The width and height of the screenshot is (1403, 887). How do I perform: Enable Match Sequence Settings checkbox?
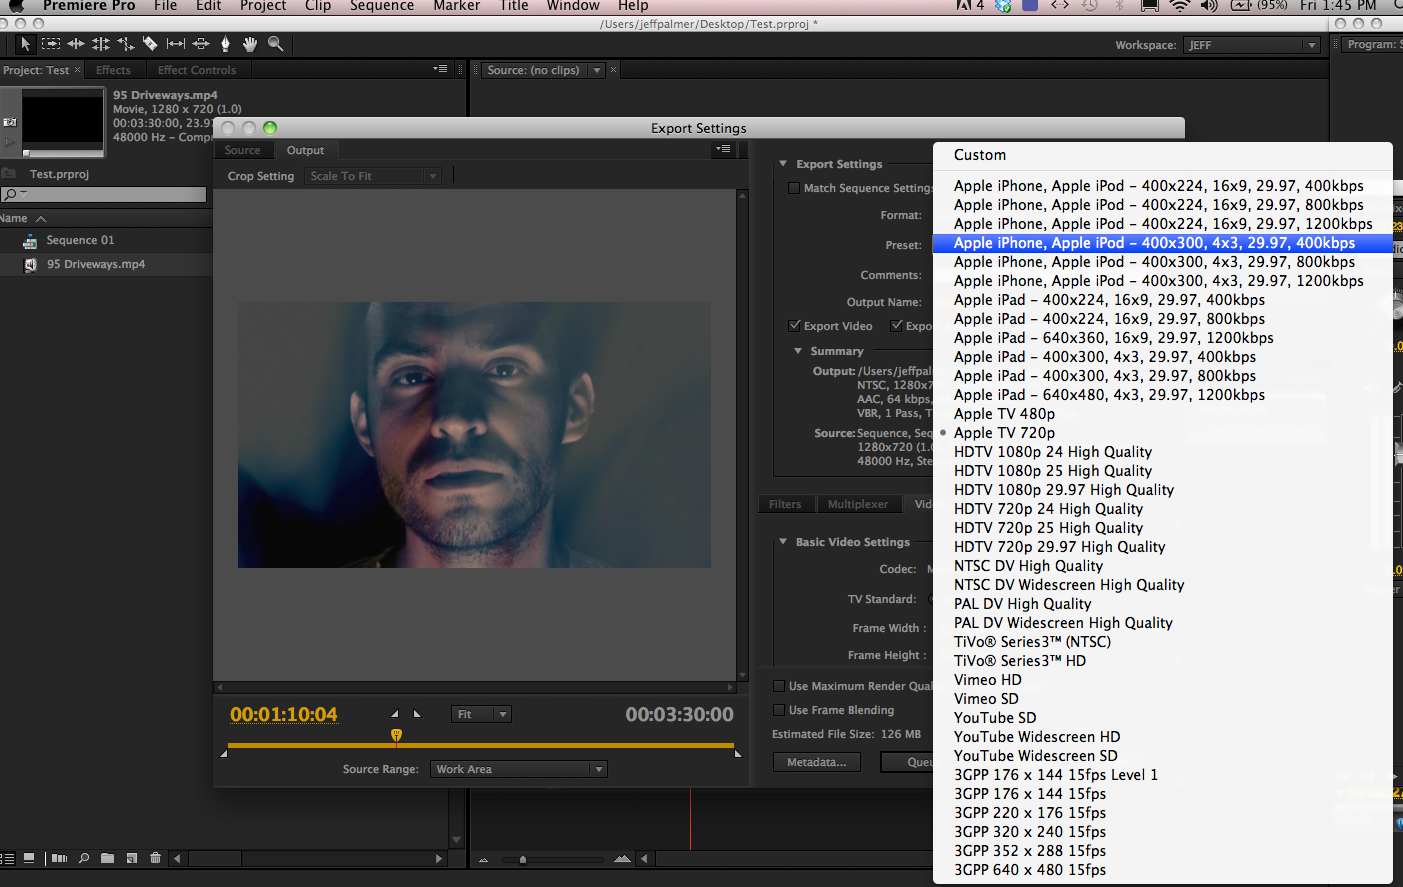tap(794, 188)
